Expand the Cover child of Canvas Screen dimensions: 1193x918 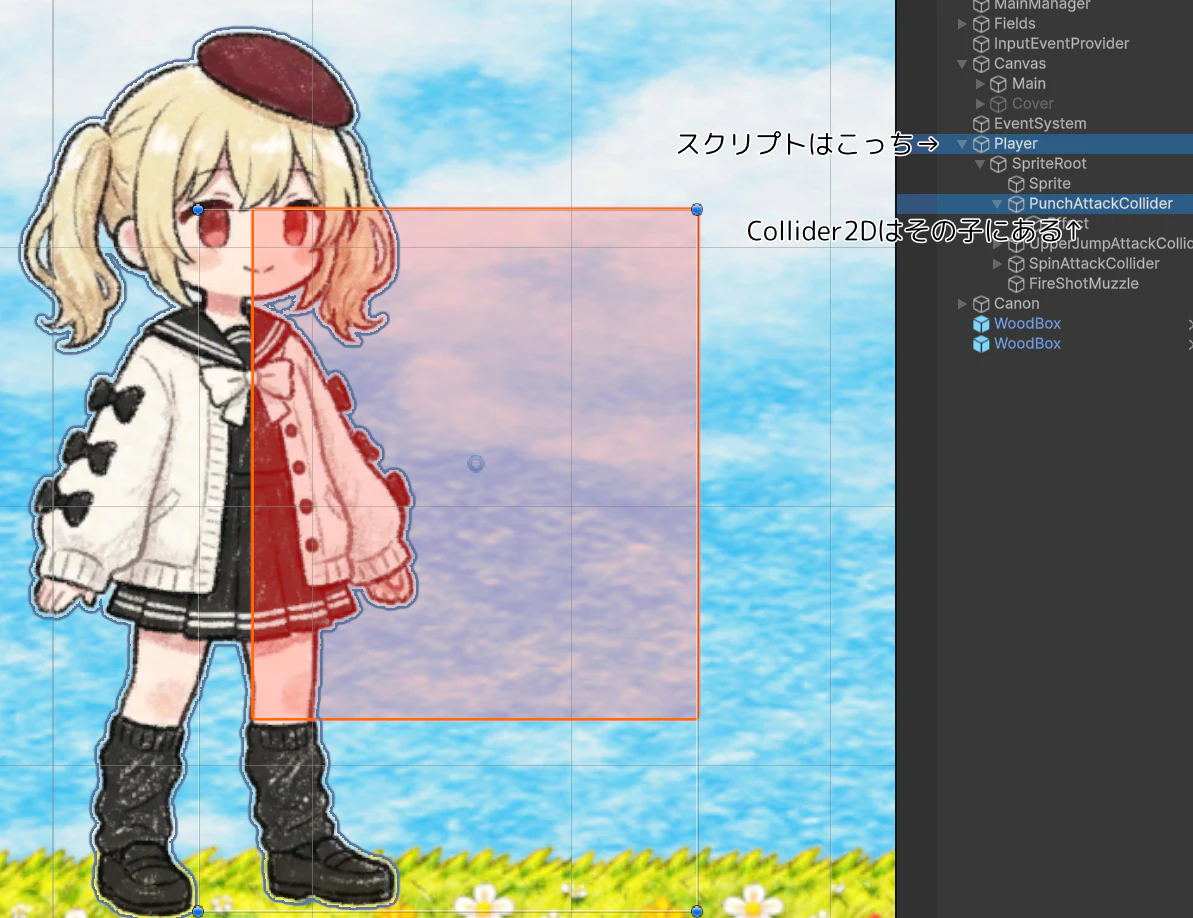[x=980, y=103]
